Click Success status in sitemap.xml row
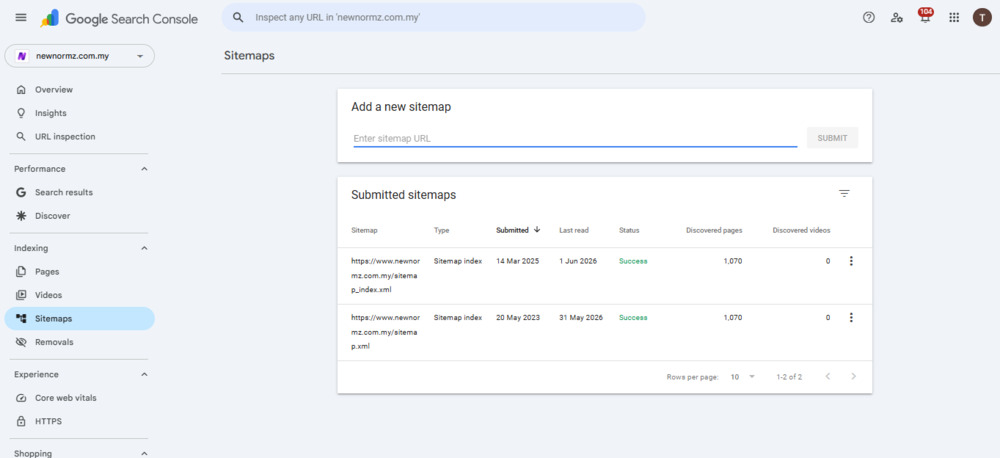This screenshot has width=1000, height=458. click(x=633, y=318)
